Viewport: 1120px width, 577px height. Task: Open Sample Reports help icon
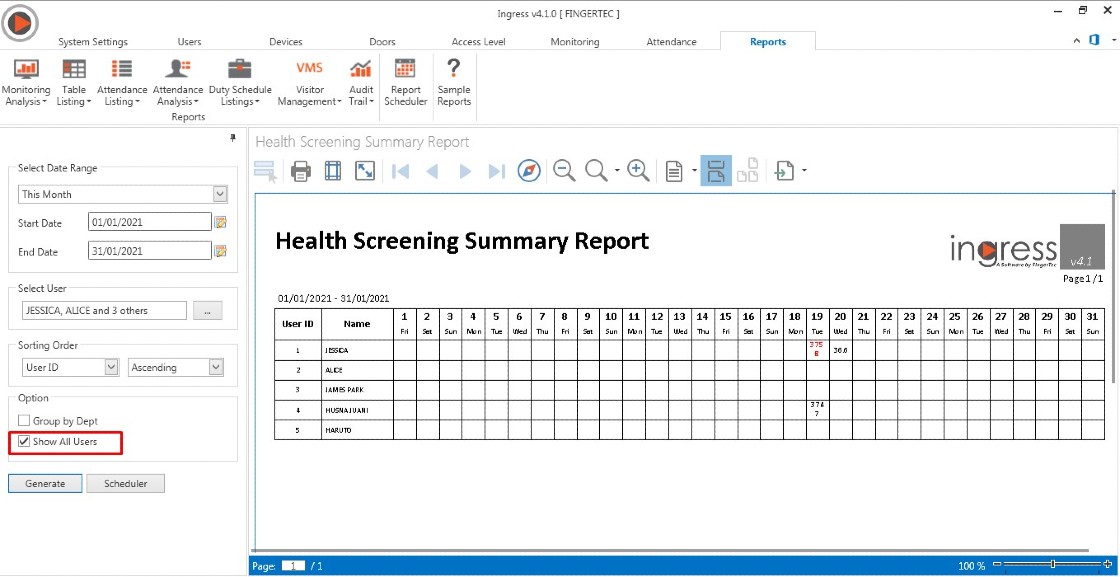pos(454,83)
